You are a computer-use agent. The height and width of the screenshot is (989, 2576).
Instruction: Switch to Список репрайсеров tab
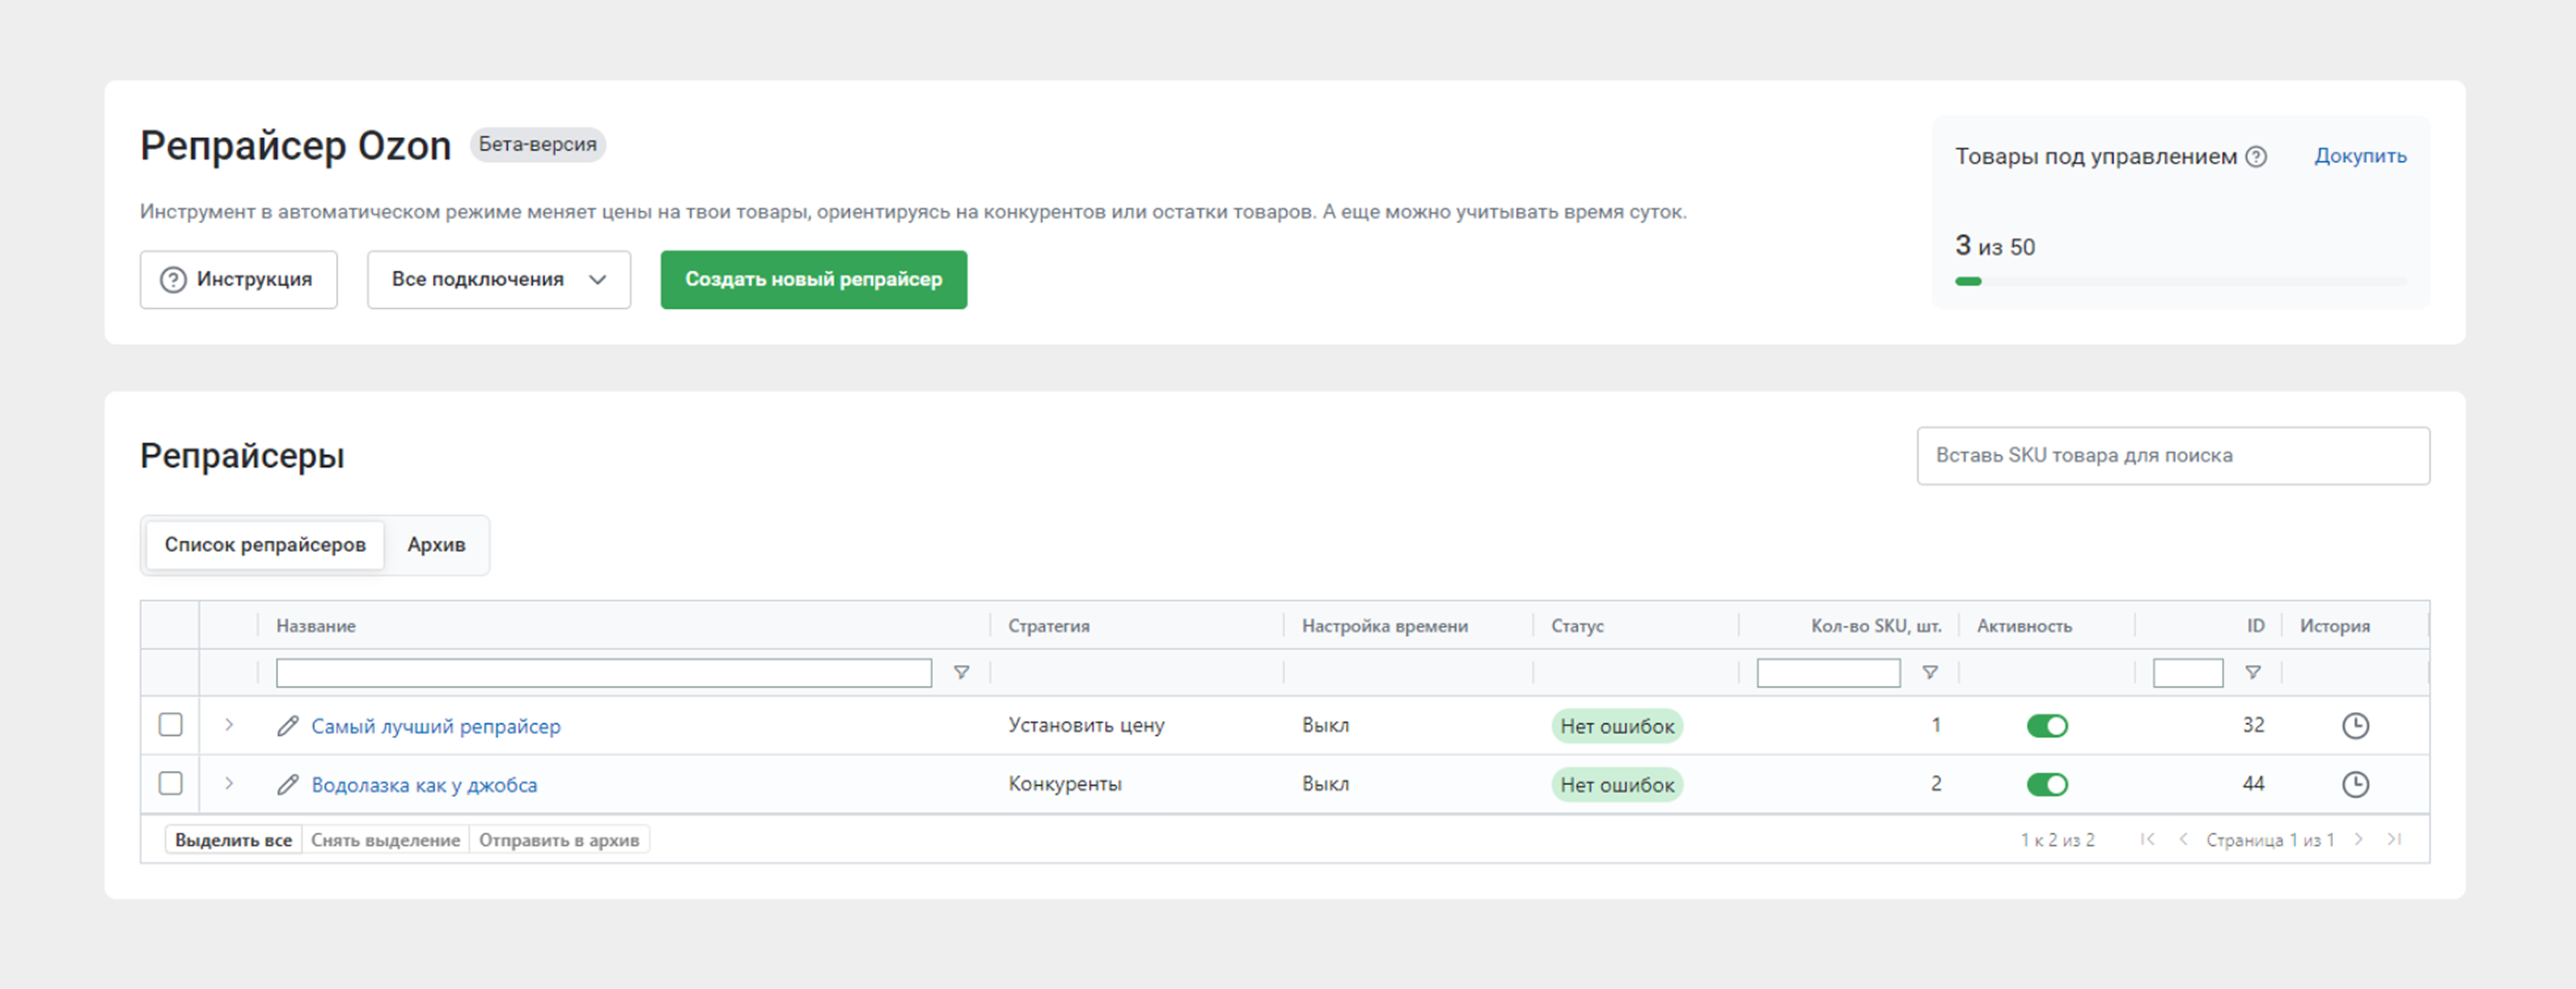click(x=265, y=545)
